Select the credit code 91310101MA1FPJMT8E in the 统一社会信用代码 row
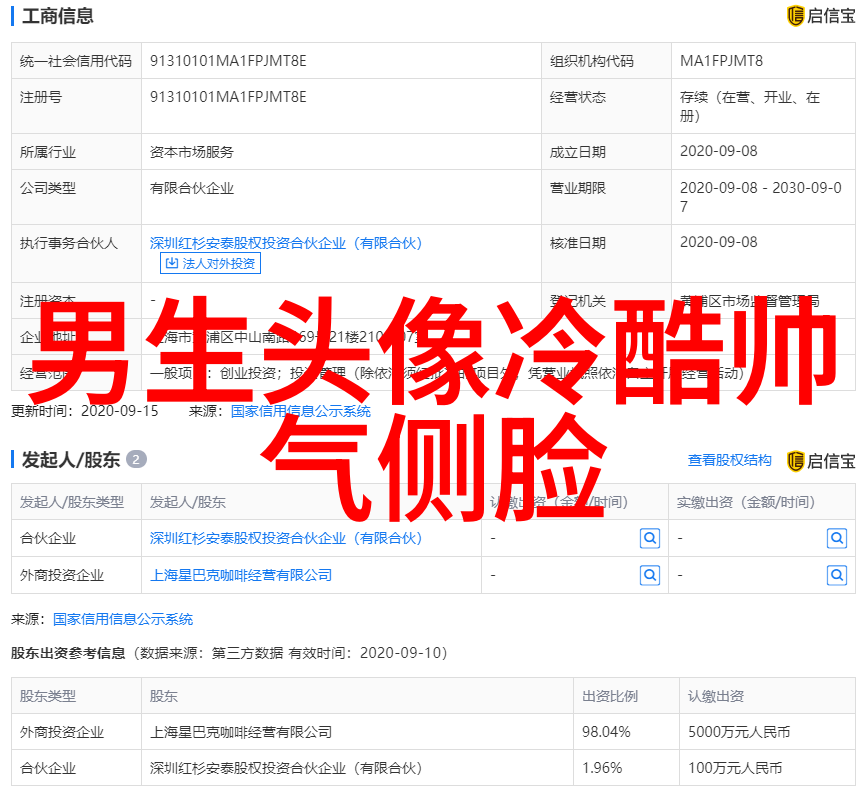The width and height of the screenshot is (867, 790). pyautogui.click(x=228, y=61)
